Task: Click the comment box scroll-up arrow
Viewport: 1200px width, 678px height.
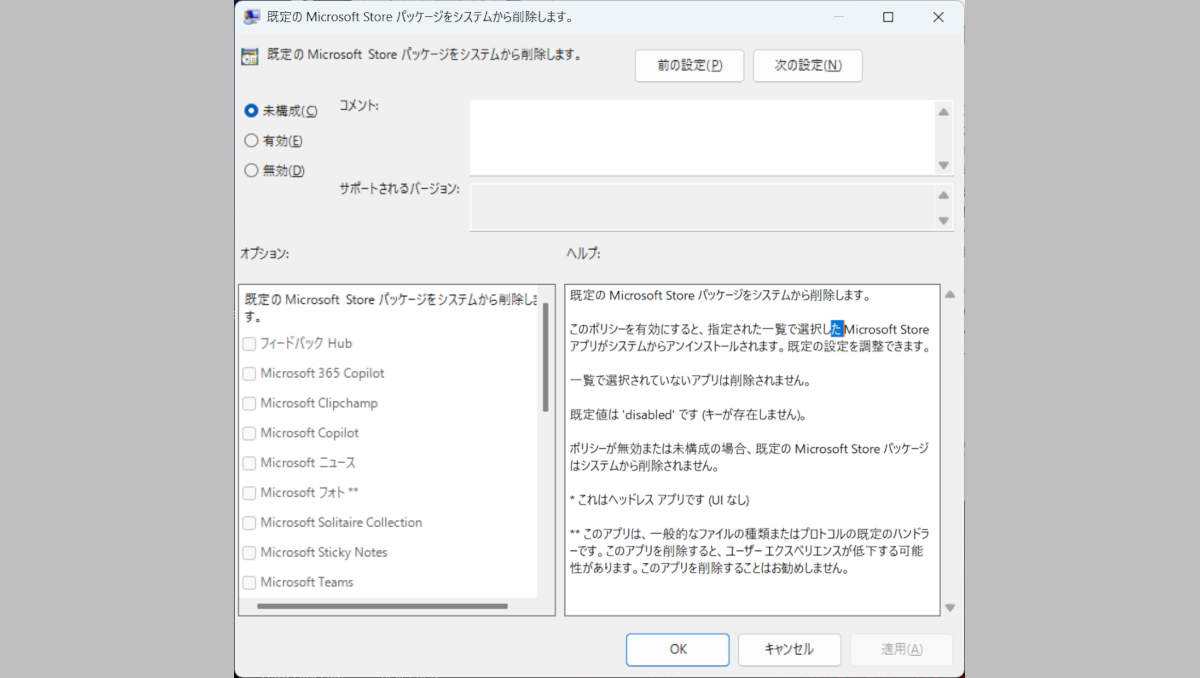Action: (x=943, y=112)
